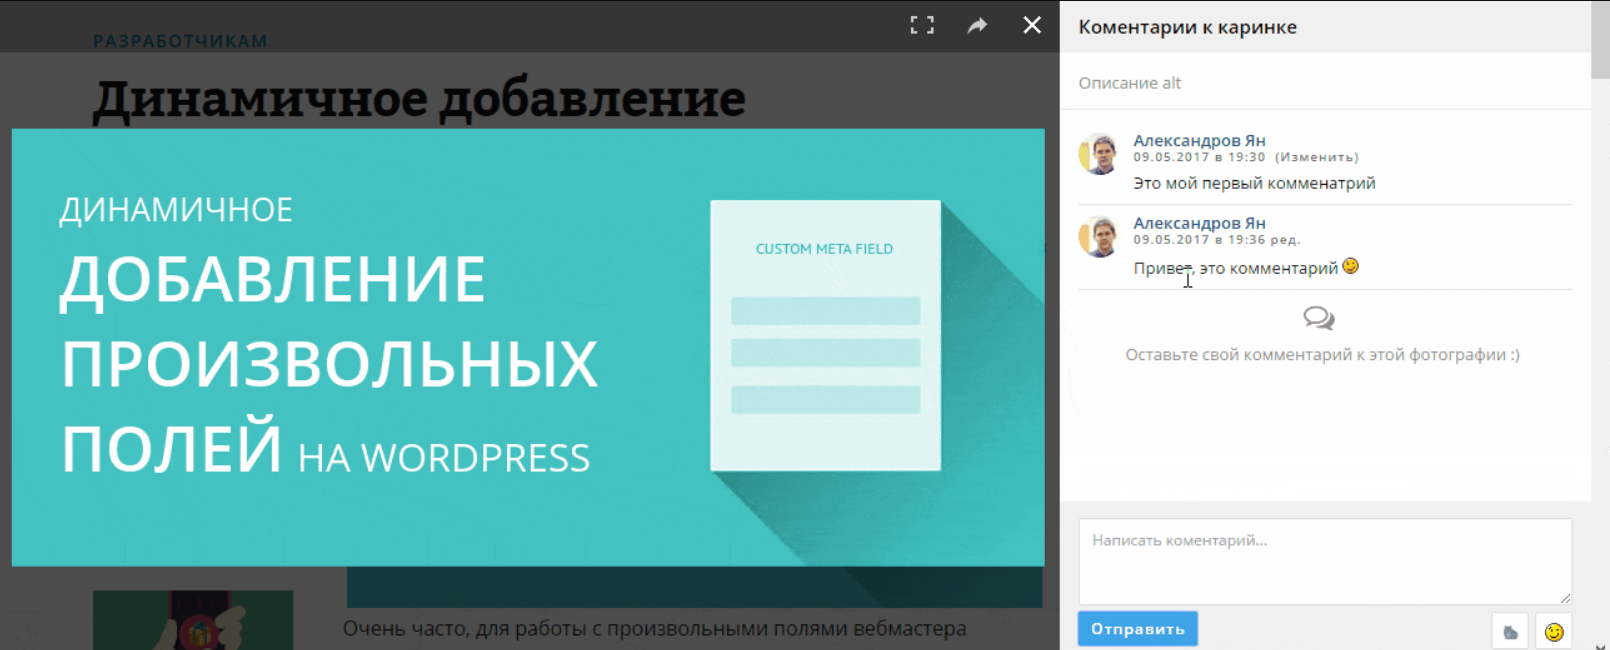This screenshot has width=1610, height=650.
Task: Focus the Написать коментарий text field
Action: 1325,561
